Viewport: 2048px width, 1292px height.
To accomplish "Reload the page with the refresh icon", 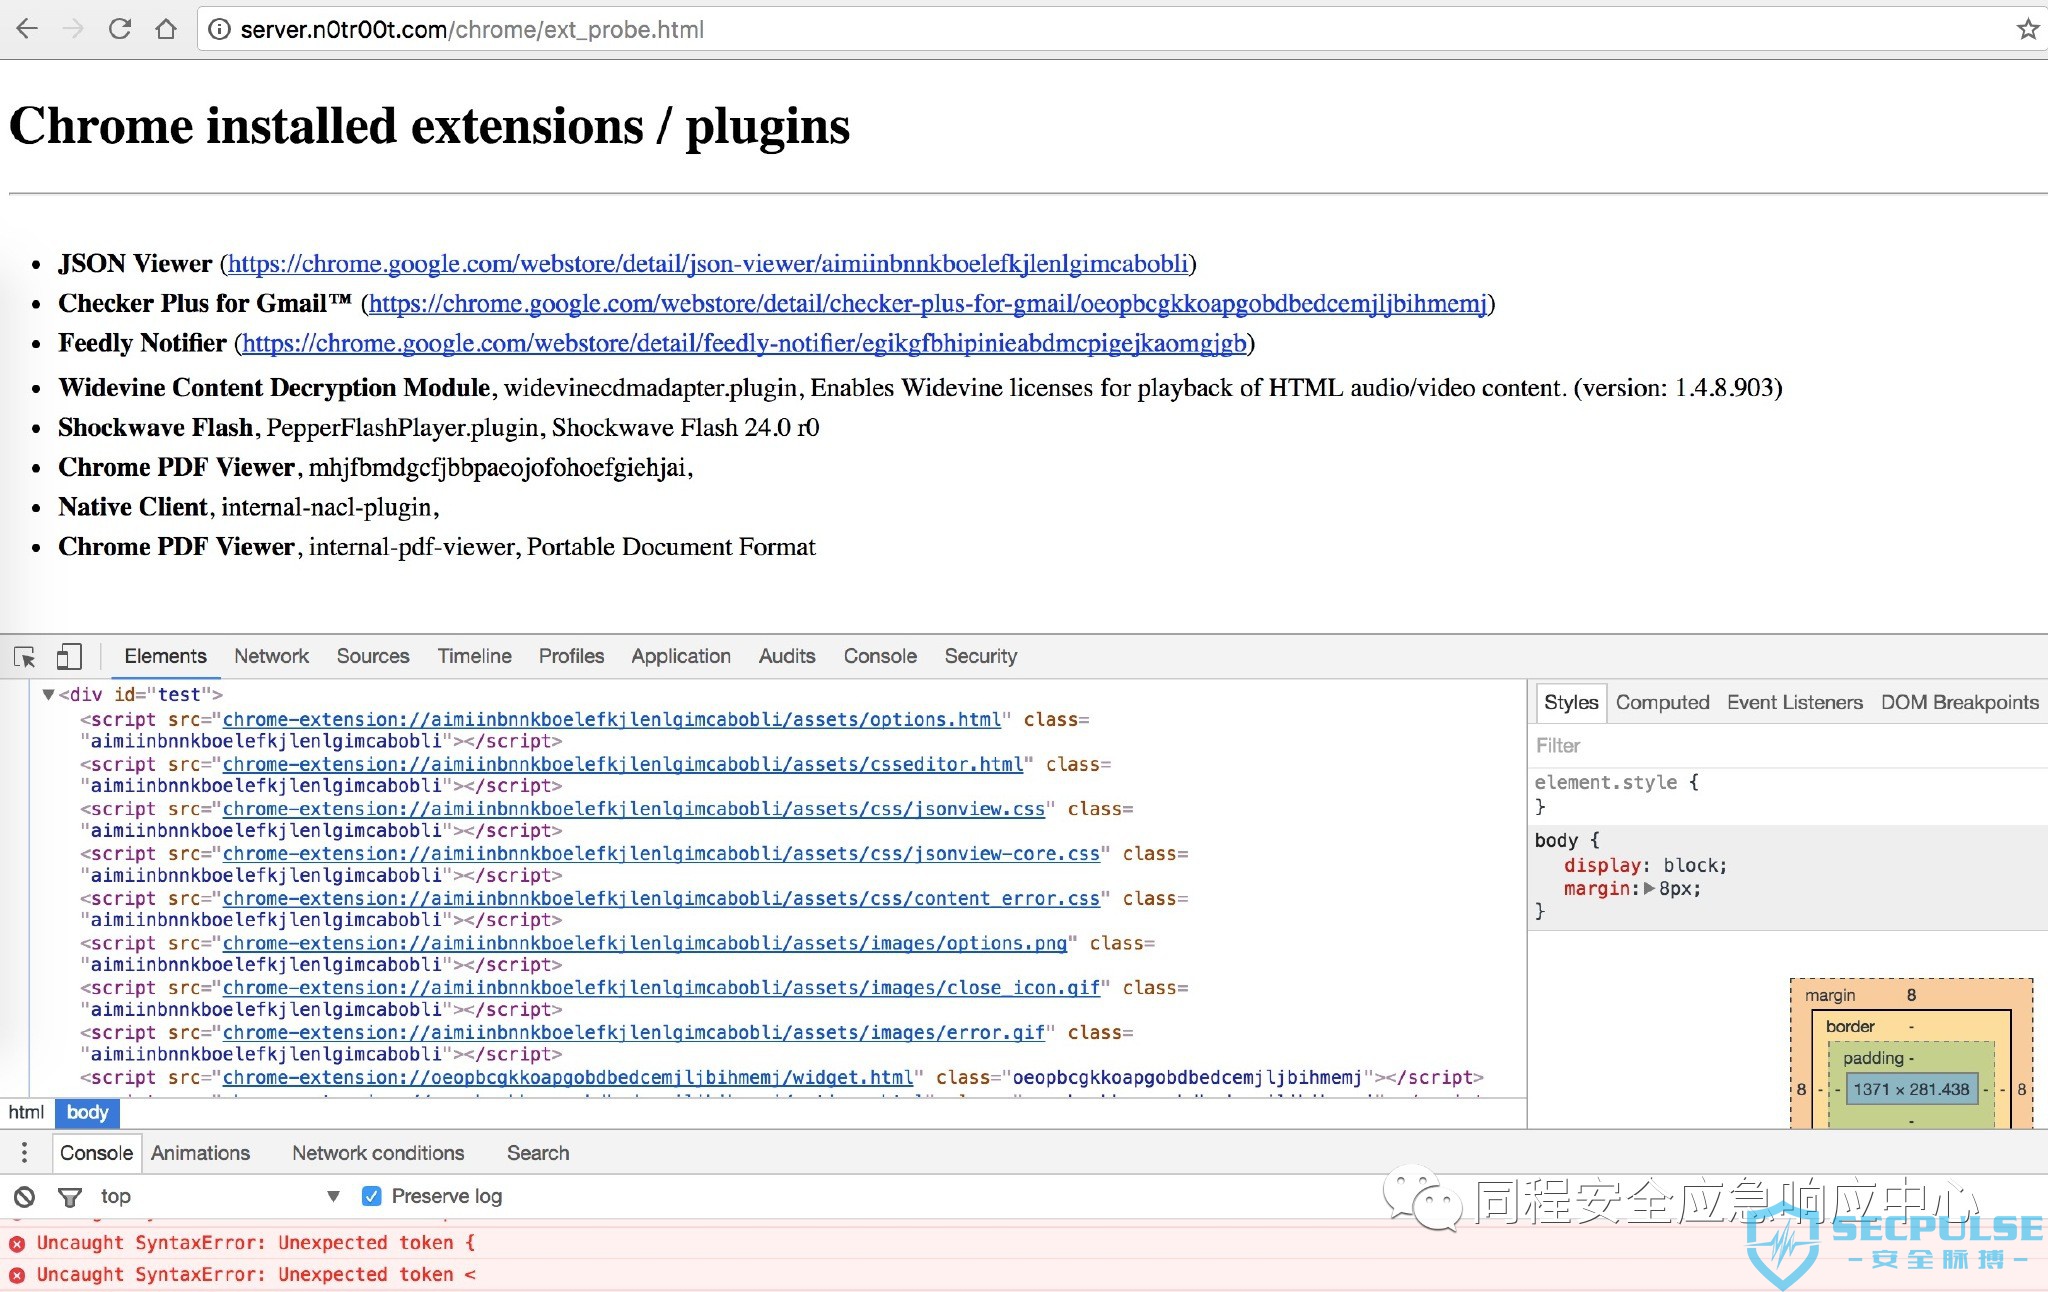I will tap(120, 29).
